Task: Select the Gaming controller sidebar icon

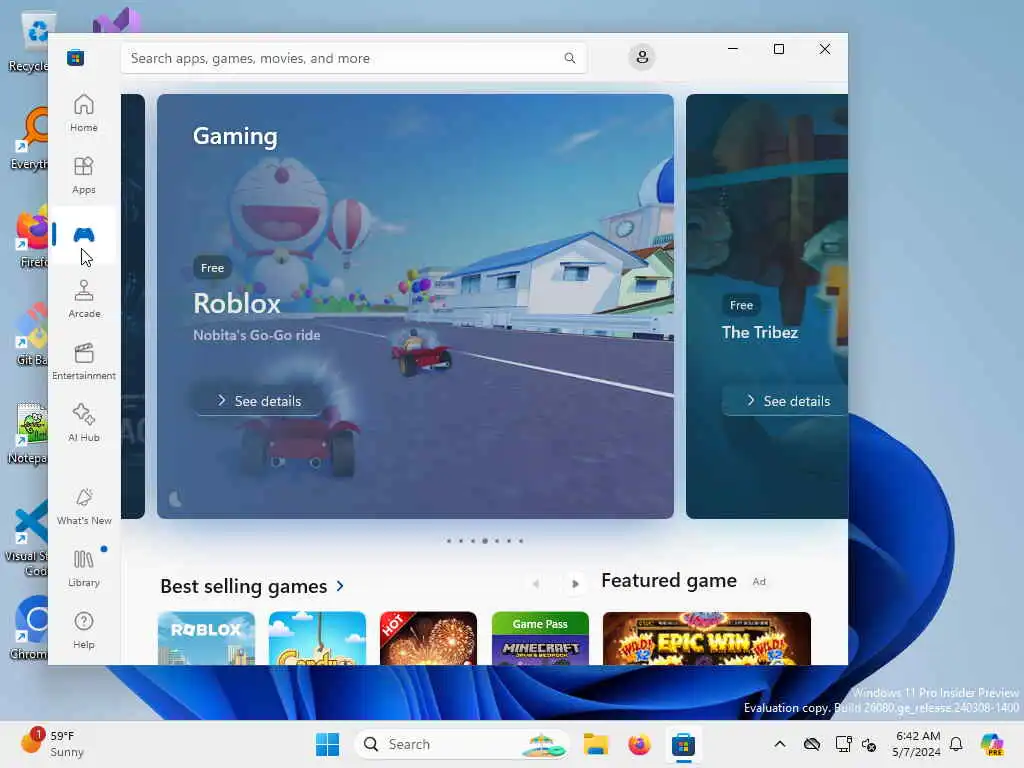Action: pos(84,234)
